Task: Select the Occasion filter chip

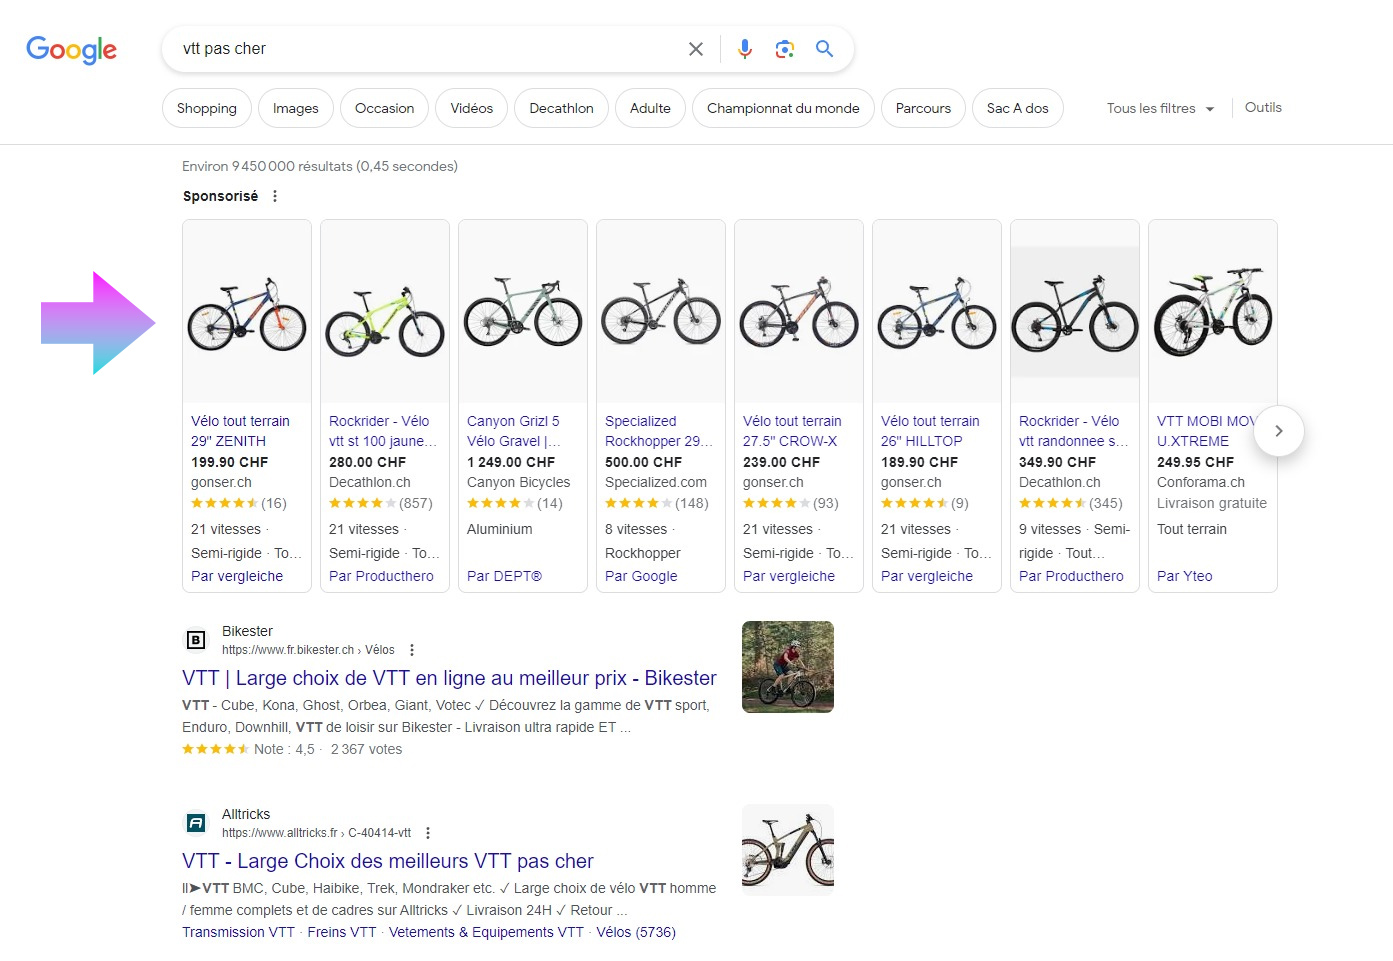Action: coord(384,108)
